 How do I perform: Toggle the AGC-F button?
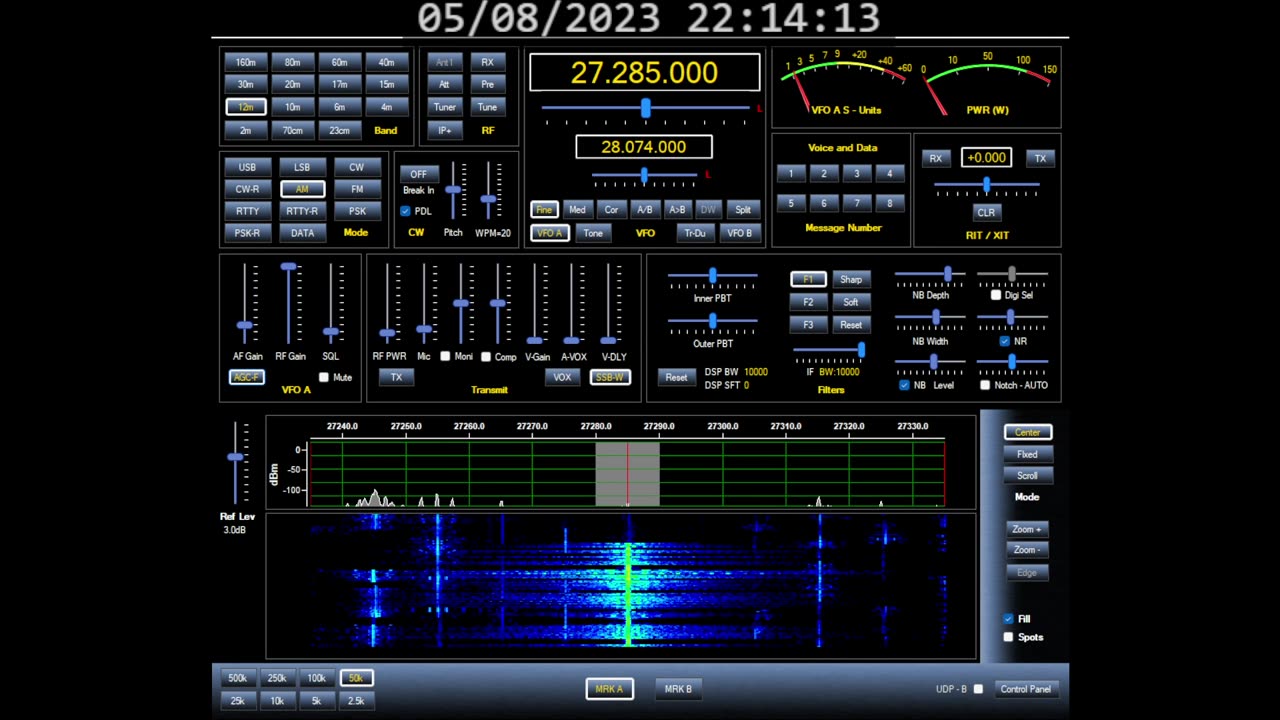tap(246, 377)
